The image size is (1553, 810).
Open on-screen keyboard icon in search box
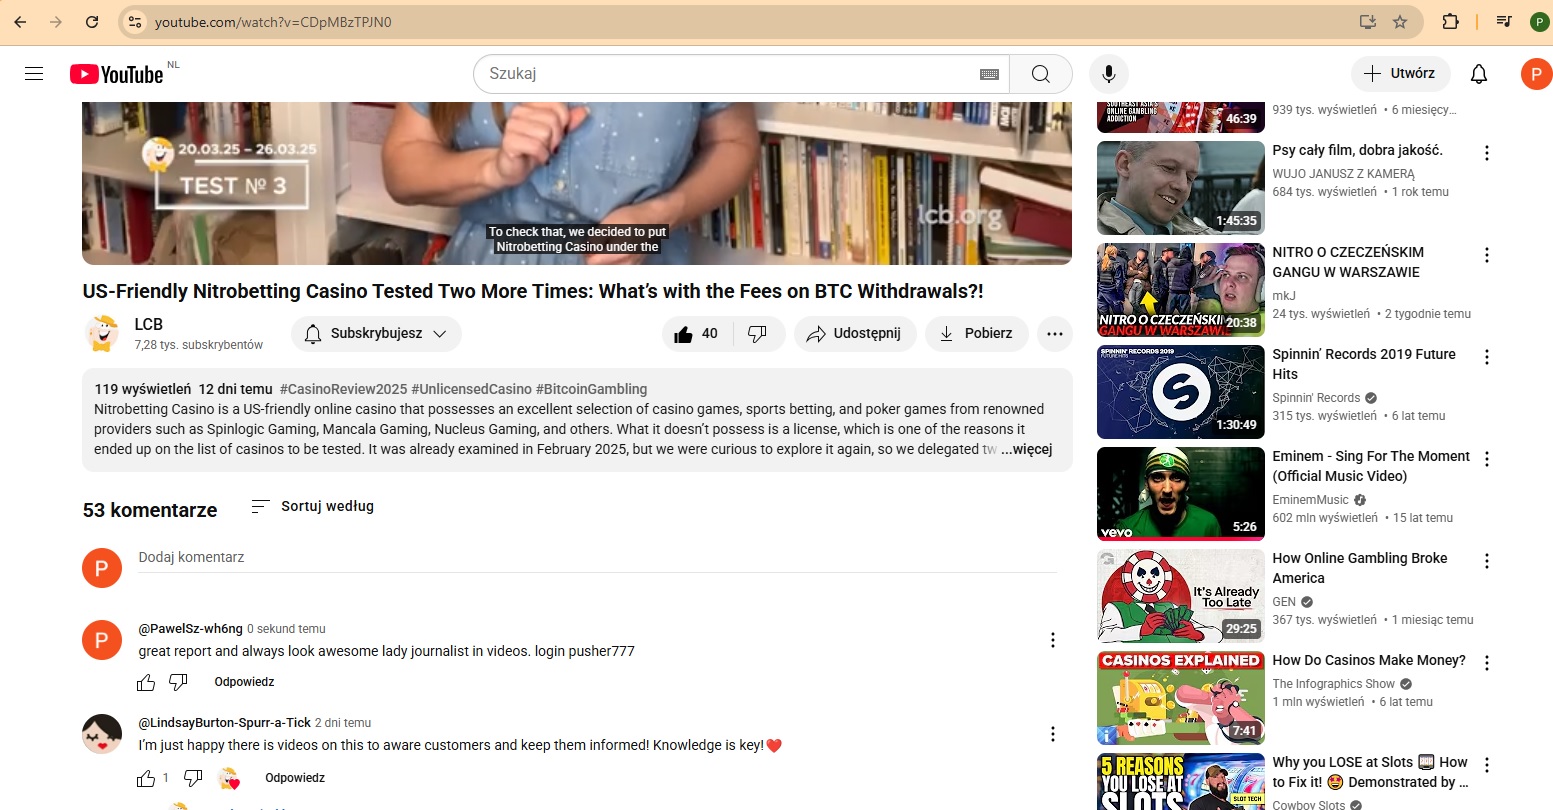990,74
